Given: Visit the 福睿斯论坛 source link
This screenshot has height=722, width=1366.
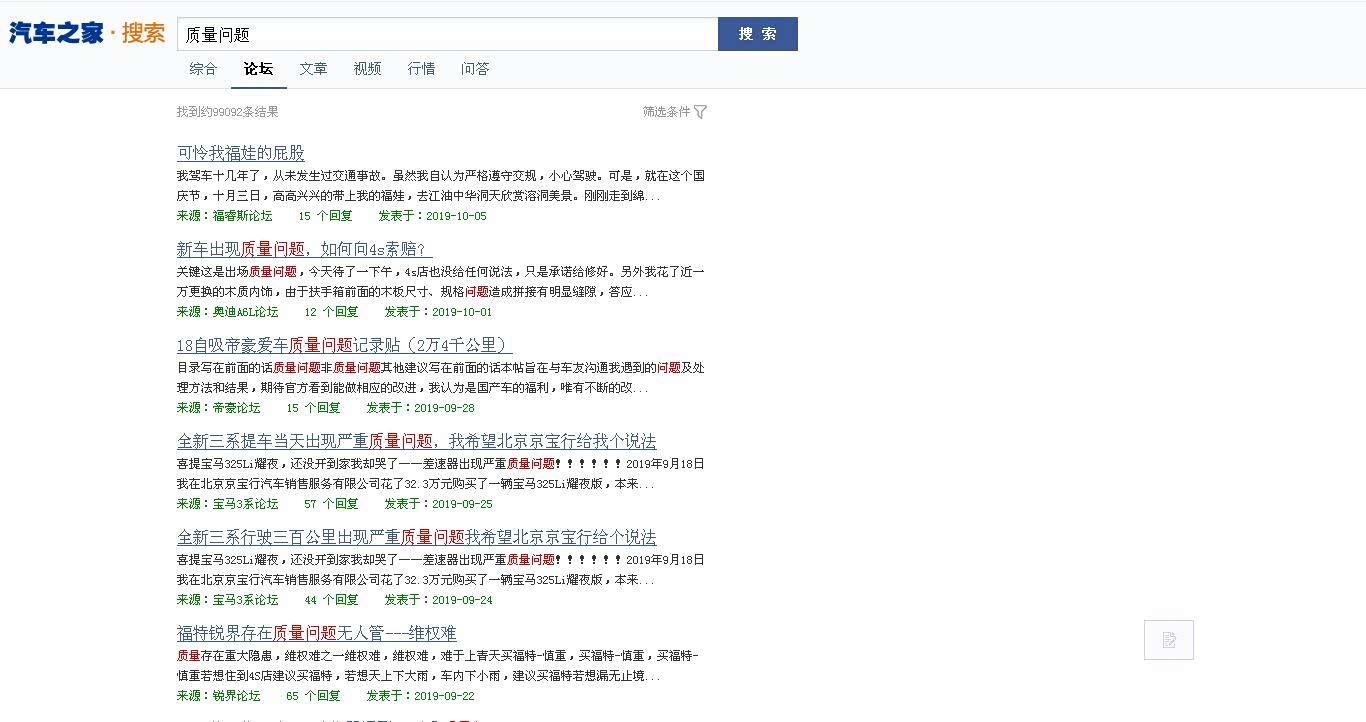Looking at the screenshot, I should pos(242,216).
